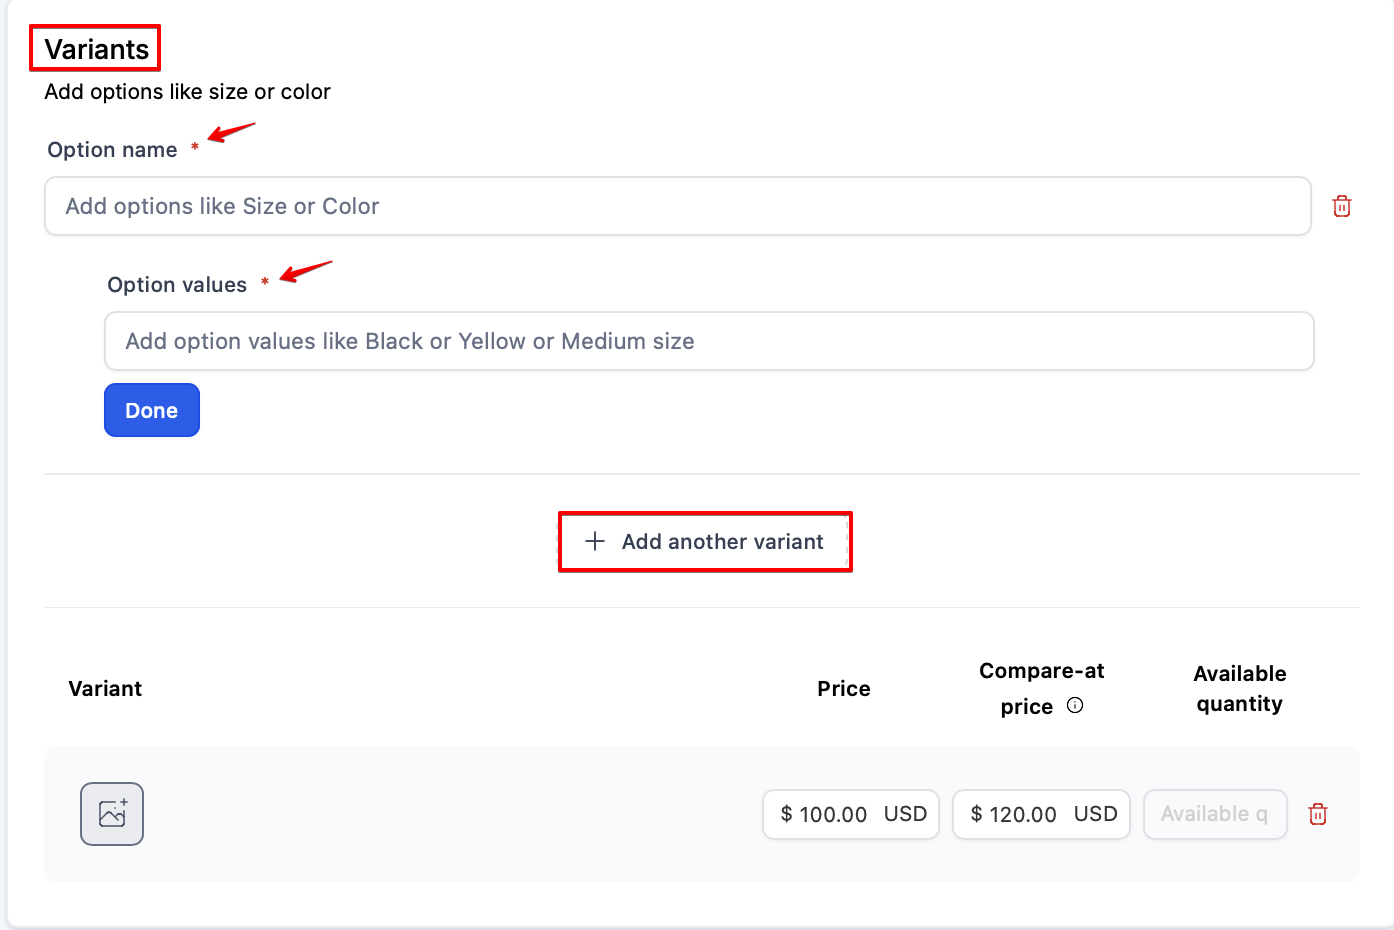Click the info icon beside Compare-at price

(1075, 705)
